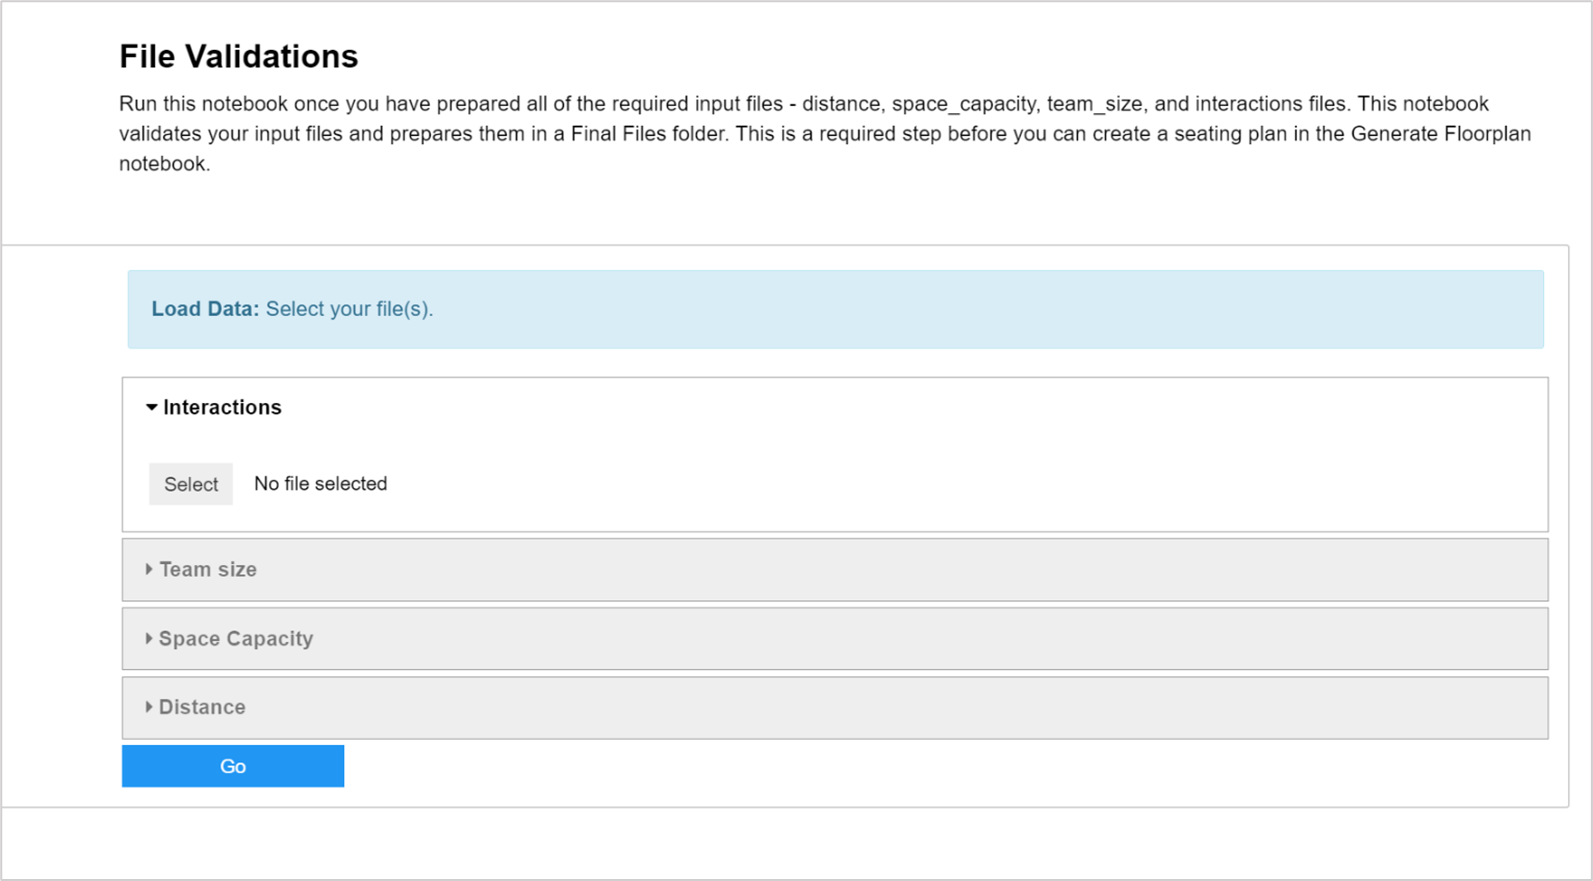This screenshot has width=1593, height=881.
Task: Click the Select file button under Interactions
Action: (191, 484)
